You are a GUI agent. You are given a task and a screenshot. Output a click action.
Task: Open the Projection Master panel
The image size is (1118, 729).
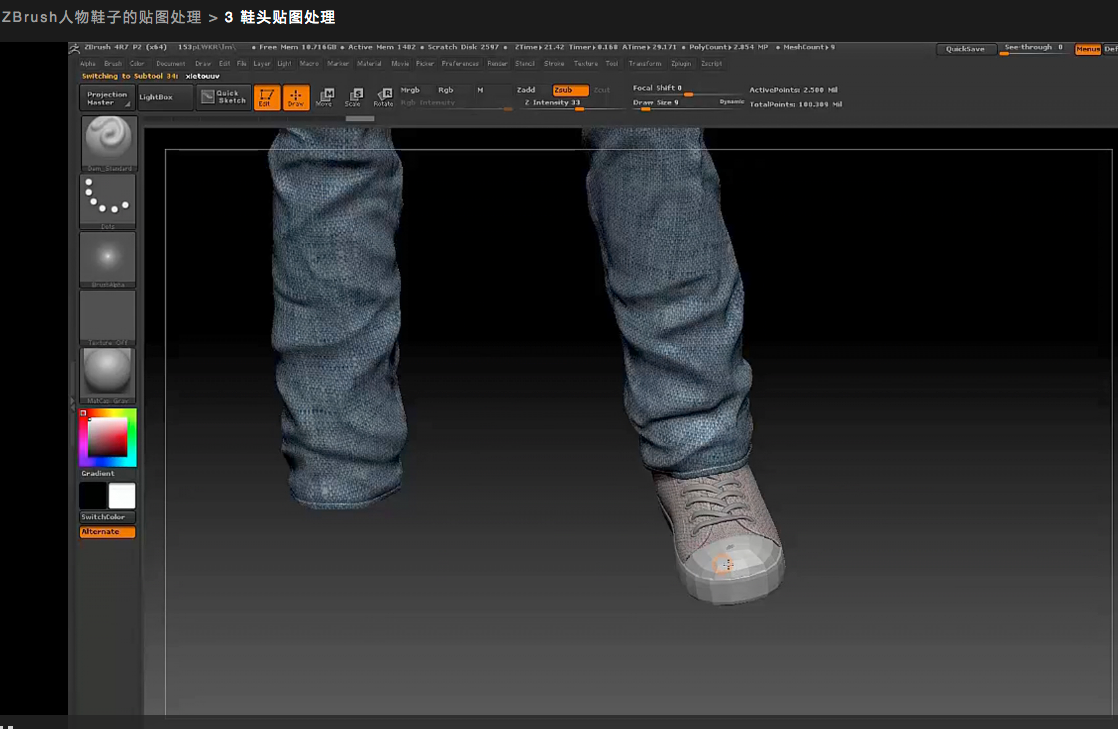coord(107,98)
